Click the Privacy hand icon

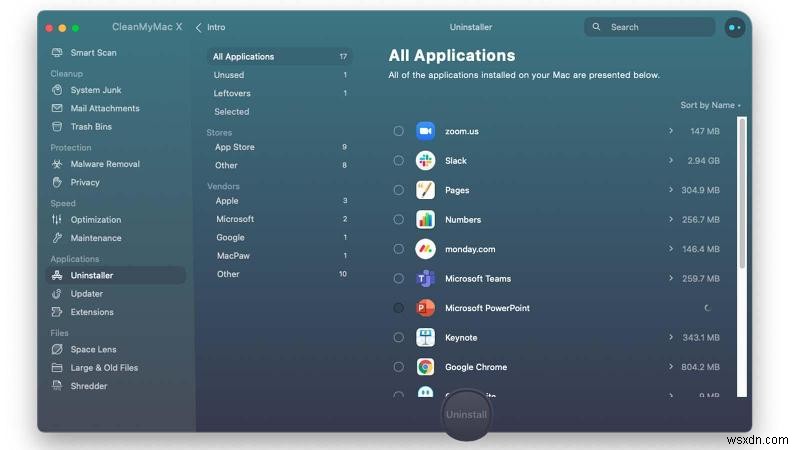pyautogui.click(x=57, y=182)
